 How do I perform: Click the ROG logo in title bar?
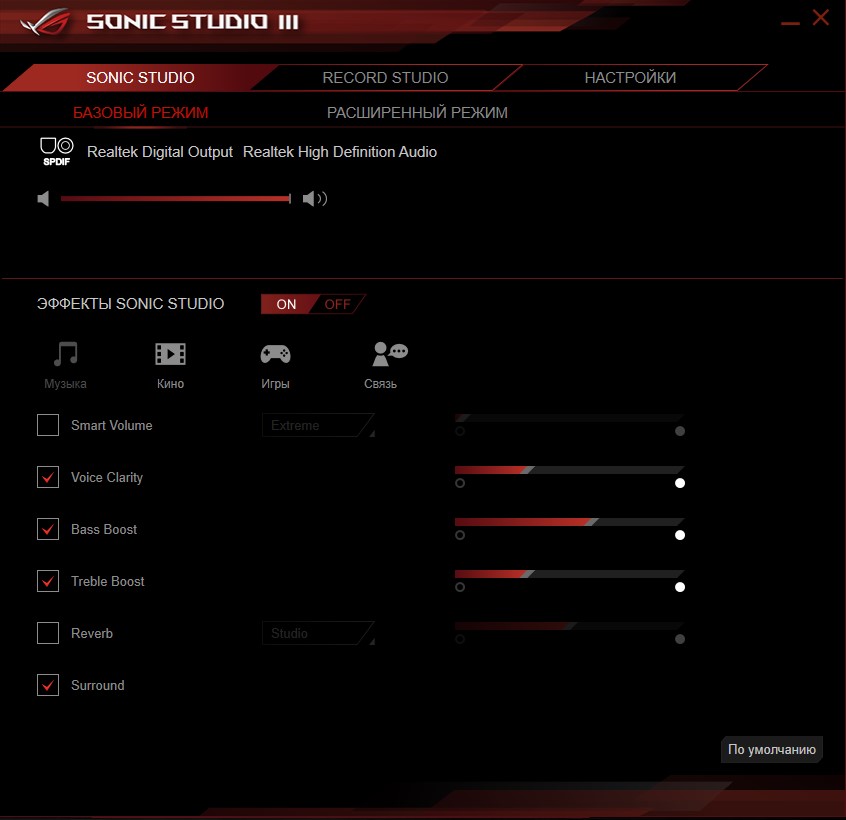[x=45, y=22]
